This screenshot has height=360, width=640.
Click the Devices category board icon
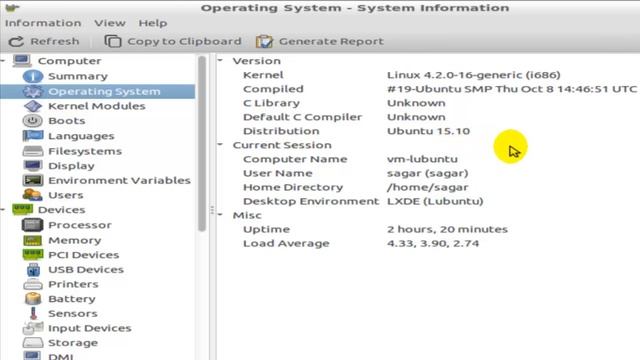coord(22,210)
